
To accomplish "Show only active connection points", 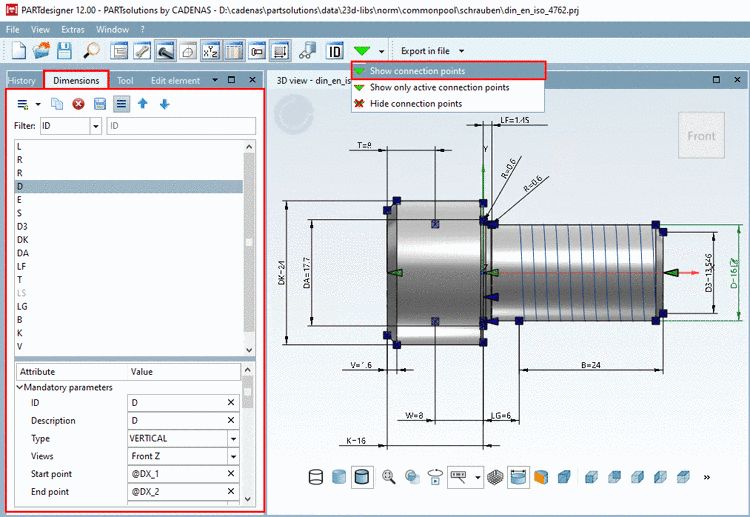I will pyautogui.click(x=439, y=87).
